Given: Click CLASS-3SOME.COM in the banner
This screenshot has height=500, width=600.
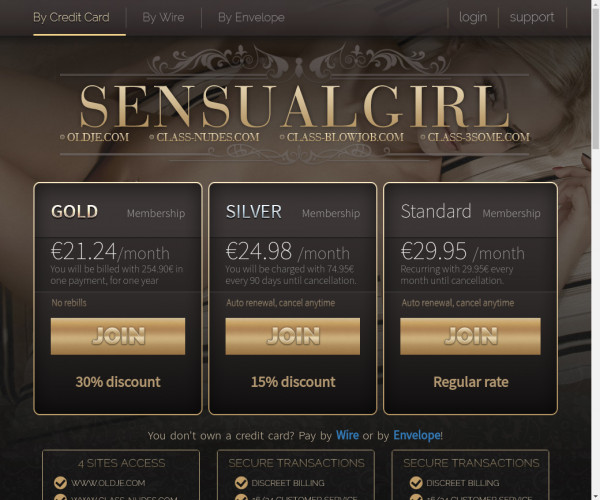Looking at the screenshot, I should 478,137.
